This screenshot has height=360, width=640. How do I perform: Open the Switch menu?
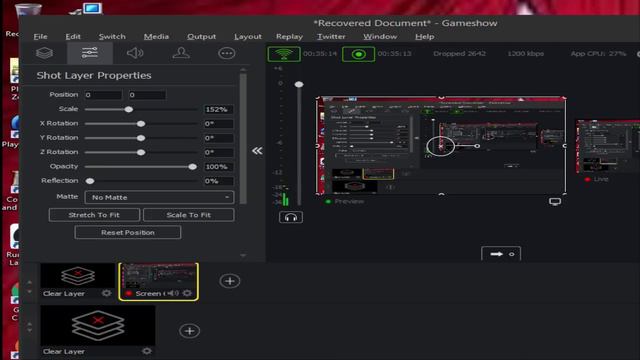(x=112, y=36)
